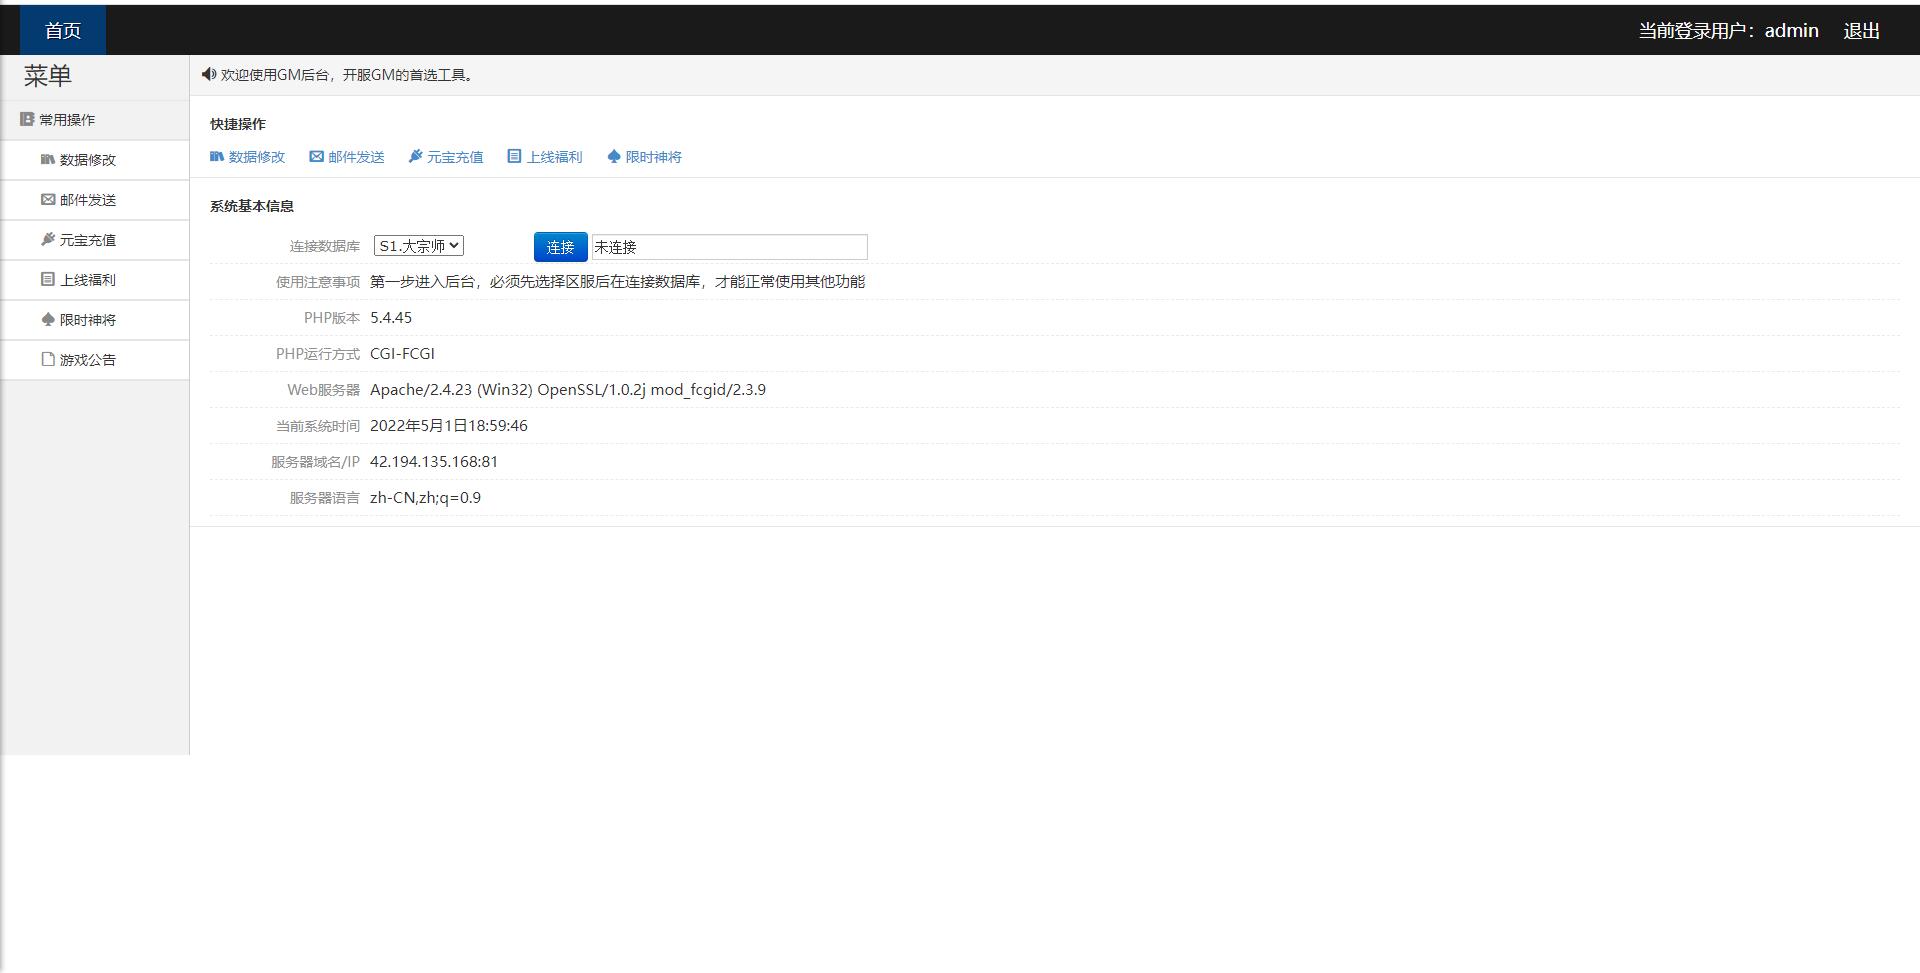Viewport: 1920px width, 973px height.
Task: Click the list icon beside sidebar 上线福利
Action: click(x=48, y=279)
